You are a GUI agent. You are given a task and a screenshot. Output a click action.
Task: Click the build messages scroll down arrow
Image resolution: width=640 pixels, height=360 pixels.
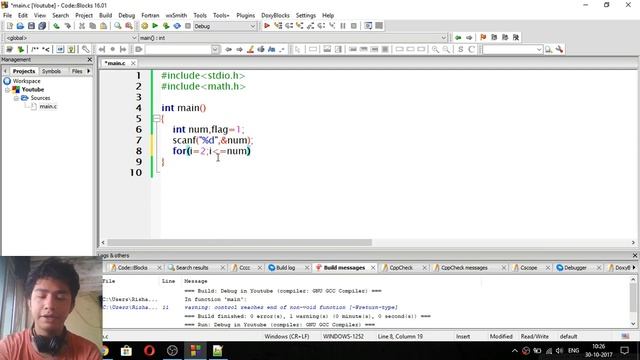click(x=633, y=324)
